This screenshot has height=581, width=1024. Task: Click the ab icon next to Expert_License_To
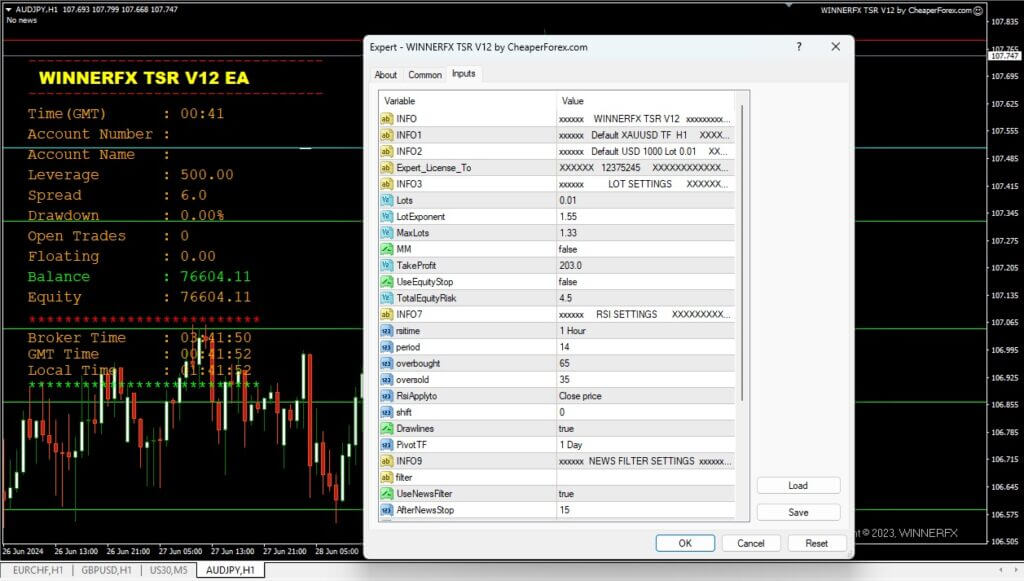(386, 167)
